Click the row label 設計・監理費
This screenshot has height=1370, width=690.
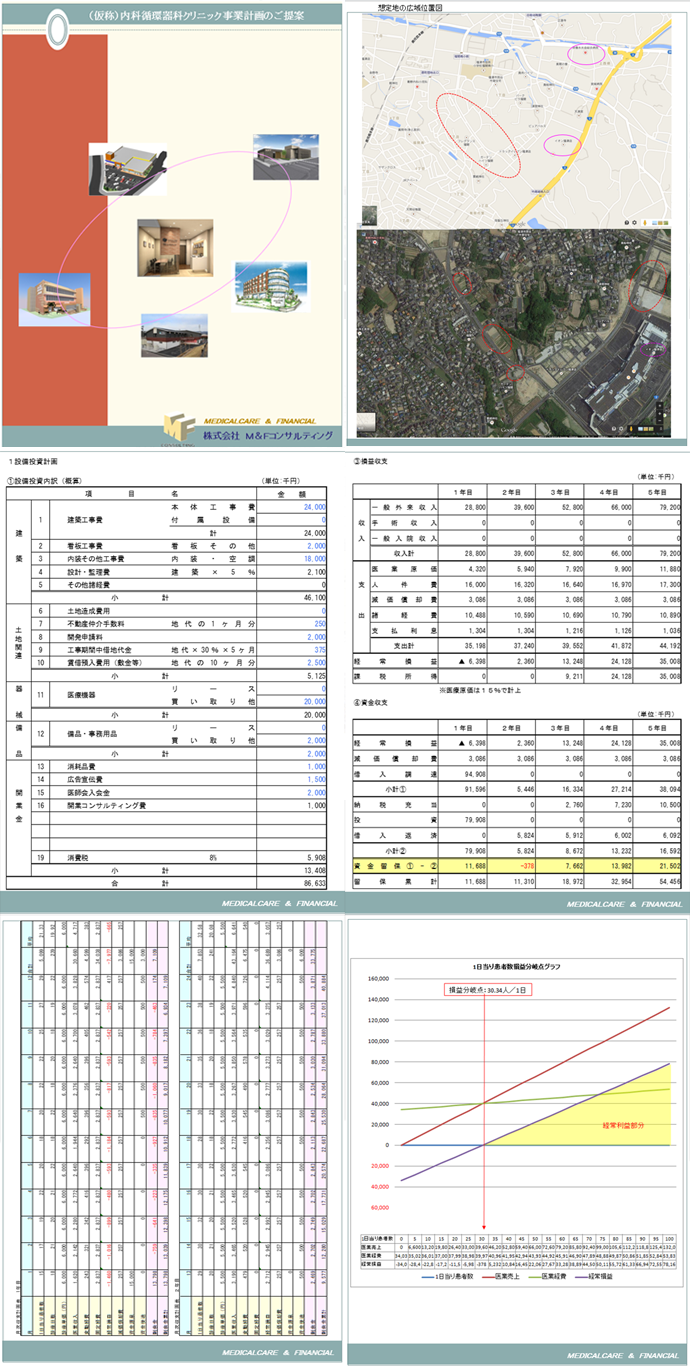88,572
